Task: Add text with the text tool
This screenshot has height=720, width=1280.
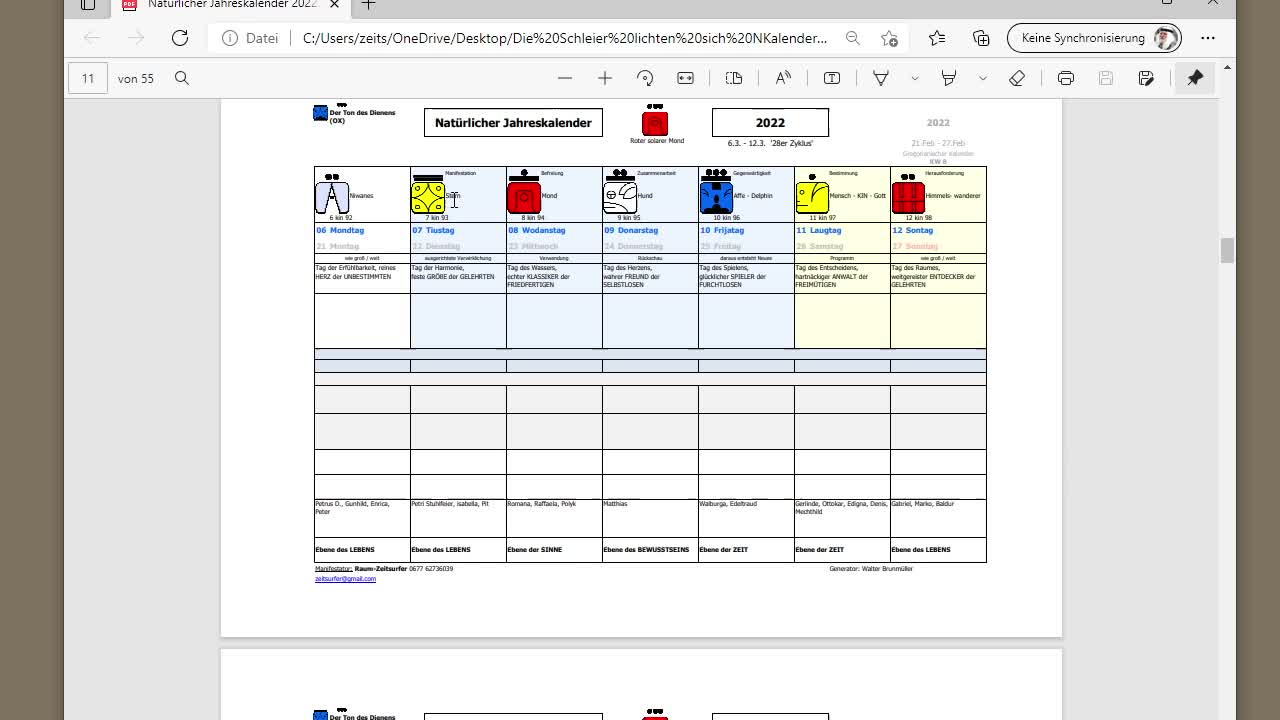Action: [x=832, y=78]
